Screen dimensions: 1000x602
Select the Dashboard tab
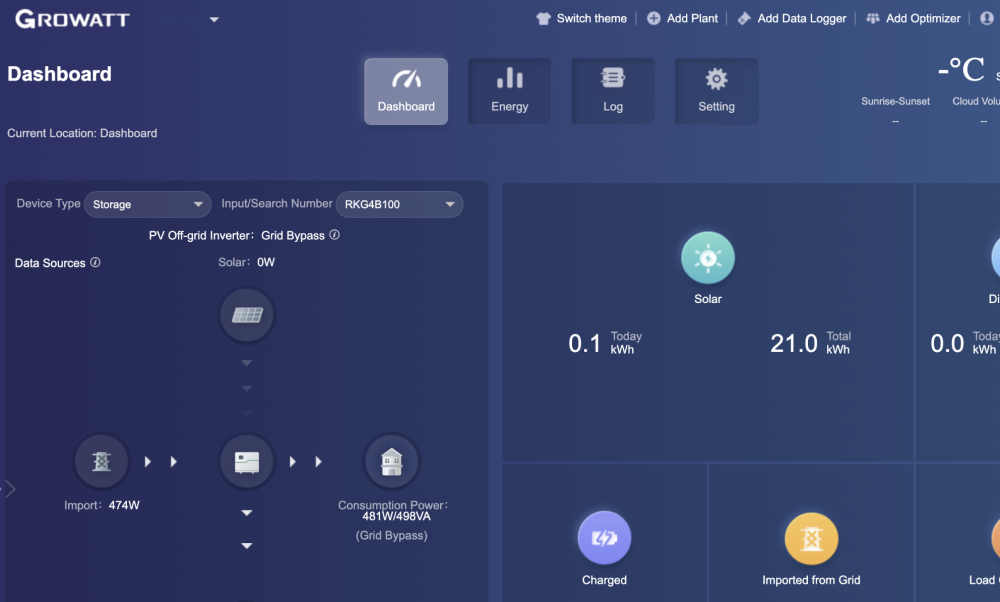(x=406, y=91)
